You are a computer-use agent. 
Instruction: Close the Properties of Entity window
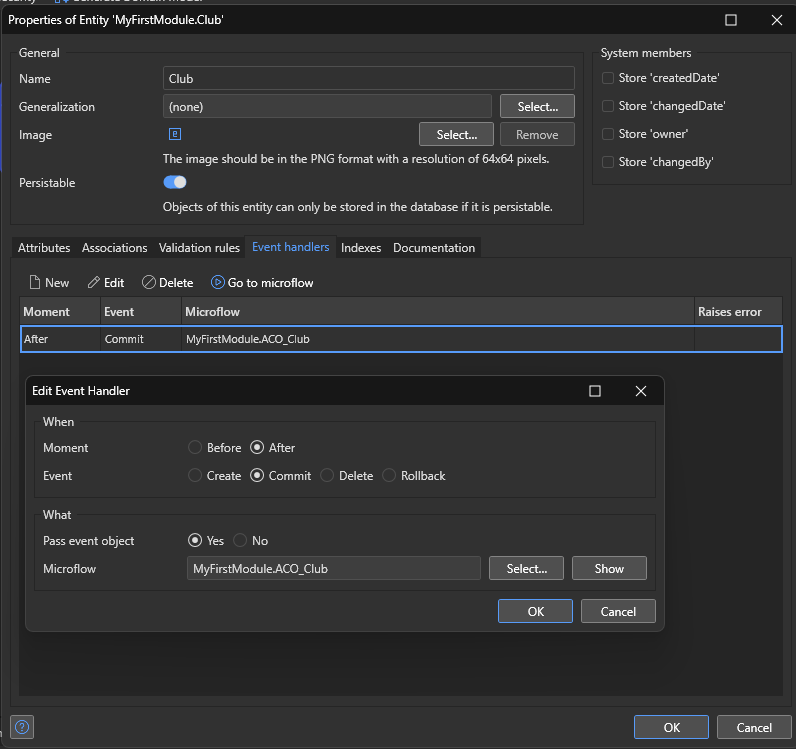pos(777,20)
